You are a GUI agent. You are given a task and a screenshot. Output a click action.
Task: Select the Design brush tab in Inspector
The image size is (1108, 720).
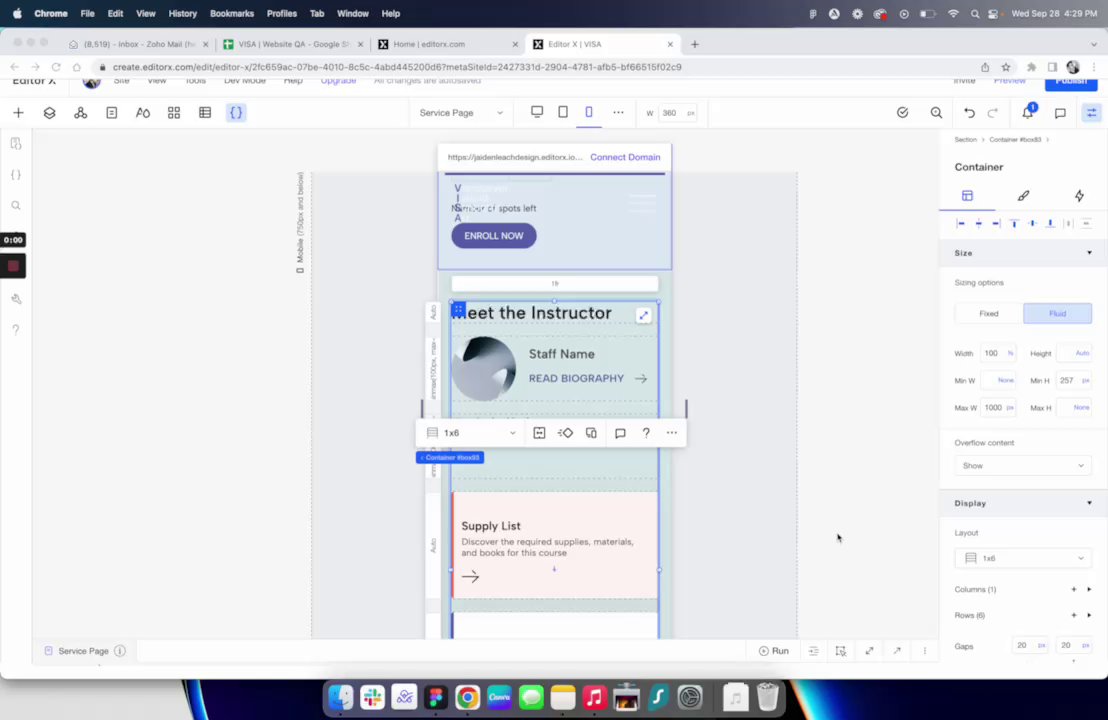click(1023, 196)
